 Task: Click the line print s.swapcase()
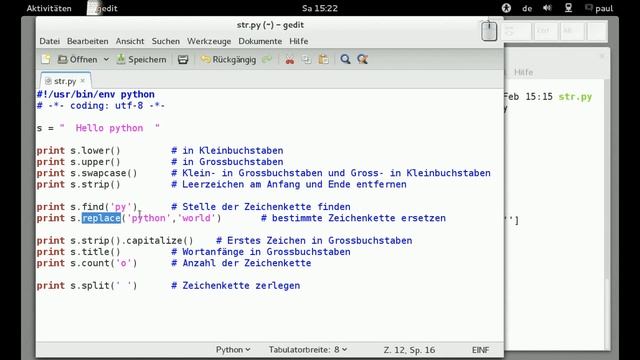(x=87, y=173)
